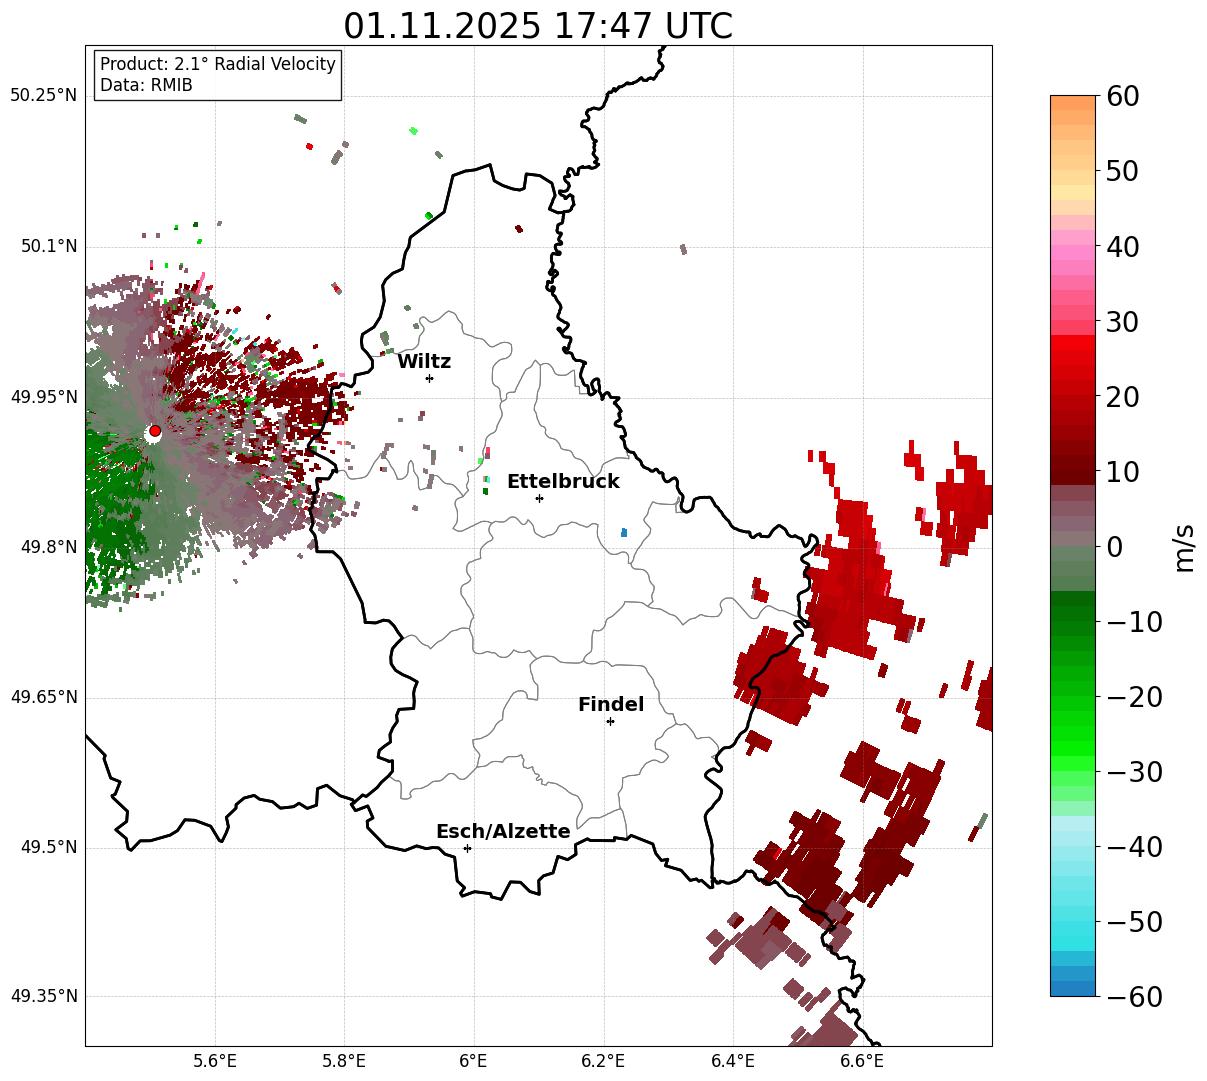Click the cross marker below Ettelbruck

tap(539, 498)
